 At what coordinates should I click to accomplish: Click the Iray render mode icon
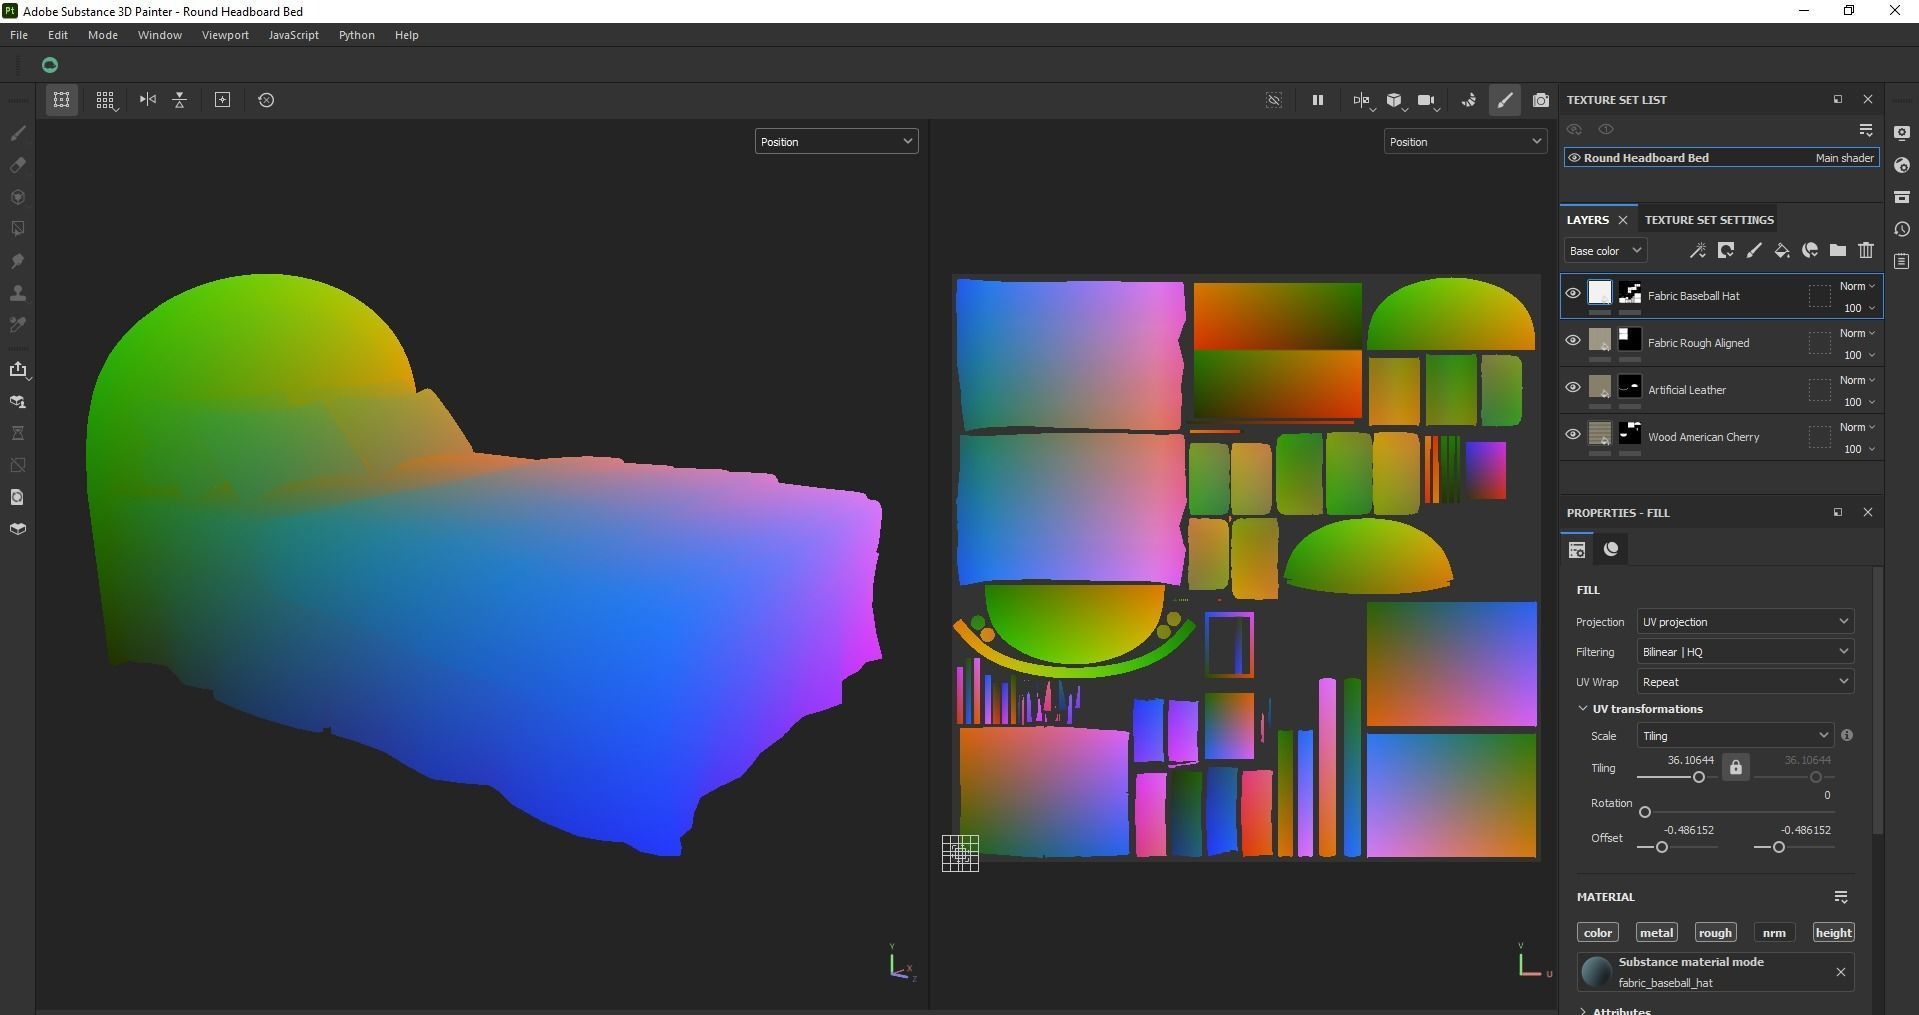coord(1469,100)
